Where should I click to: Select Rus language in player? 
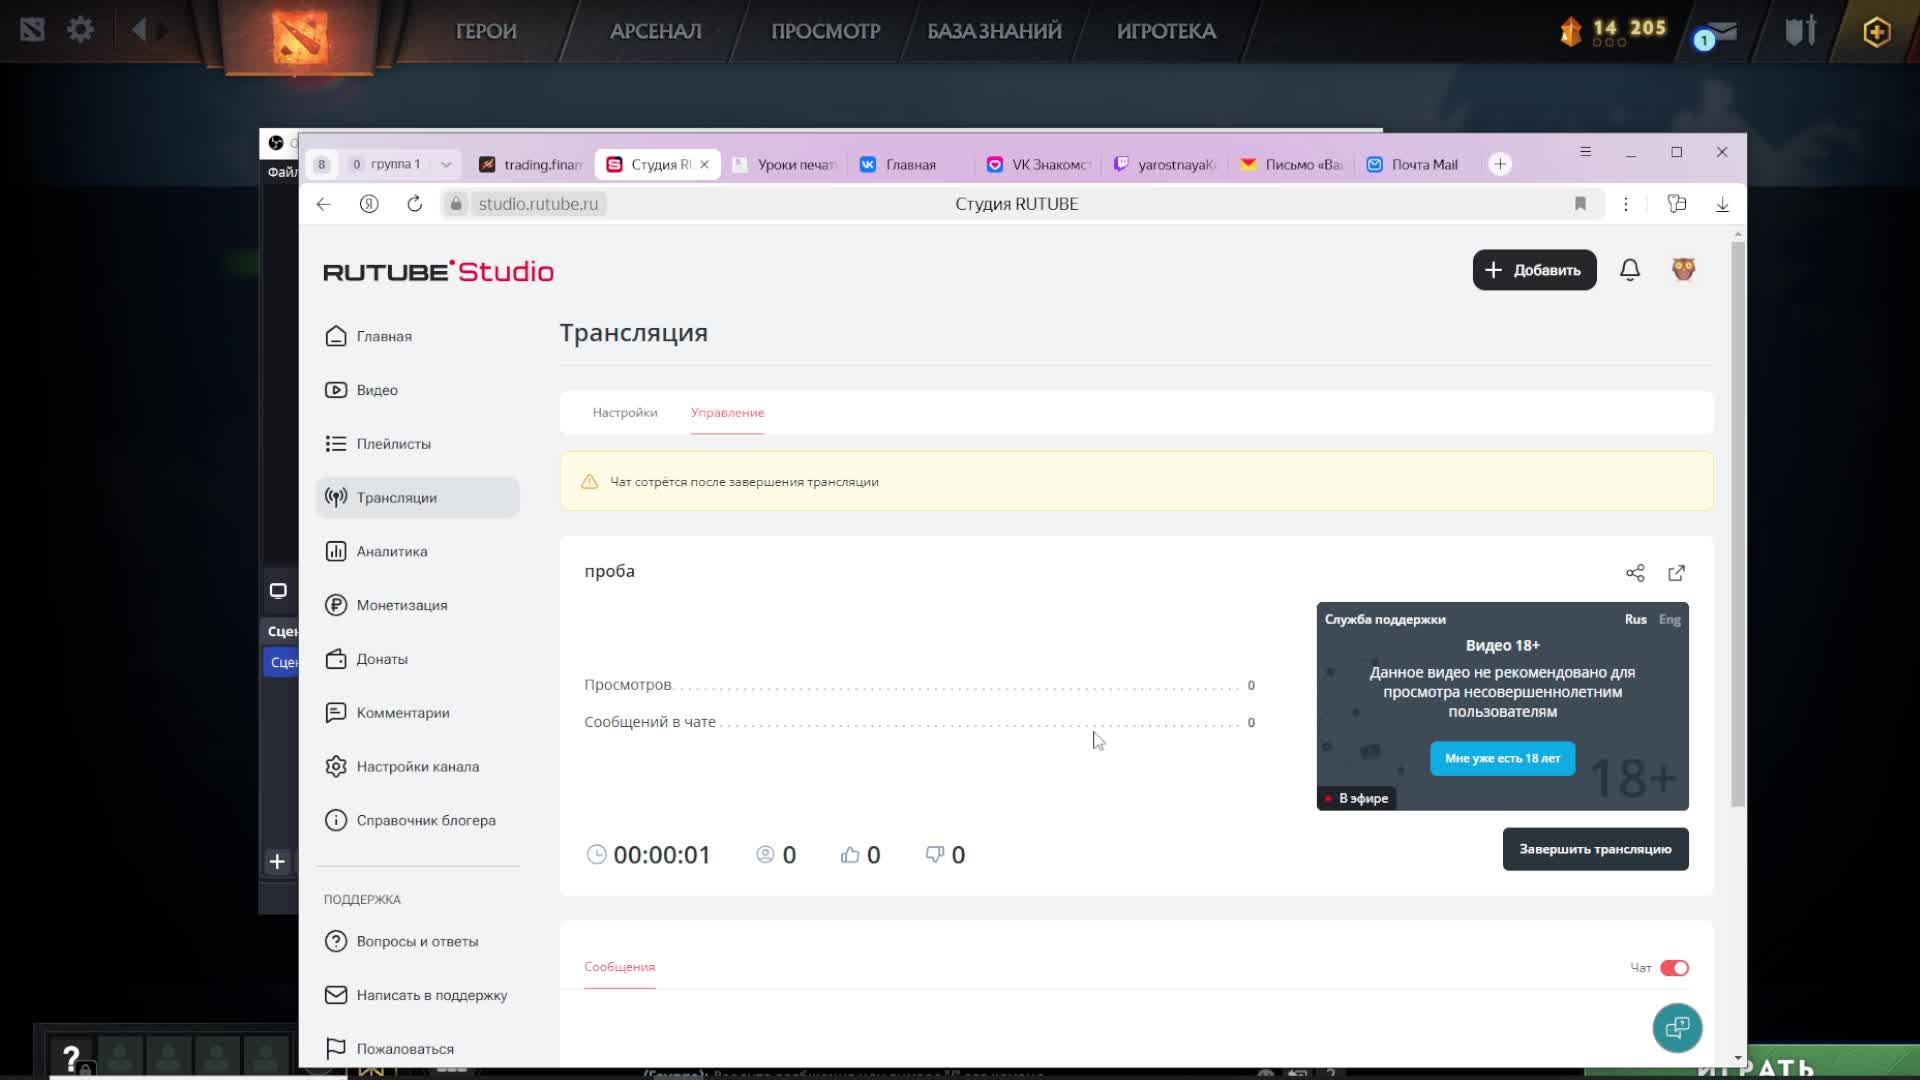coord(1635,620)
